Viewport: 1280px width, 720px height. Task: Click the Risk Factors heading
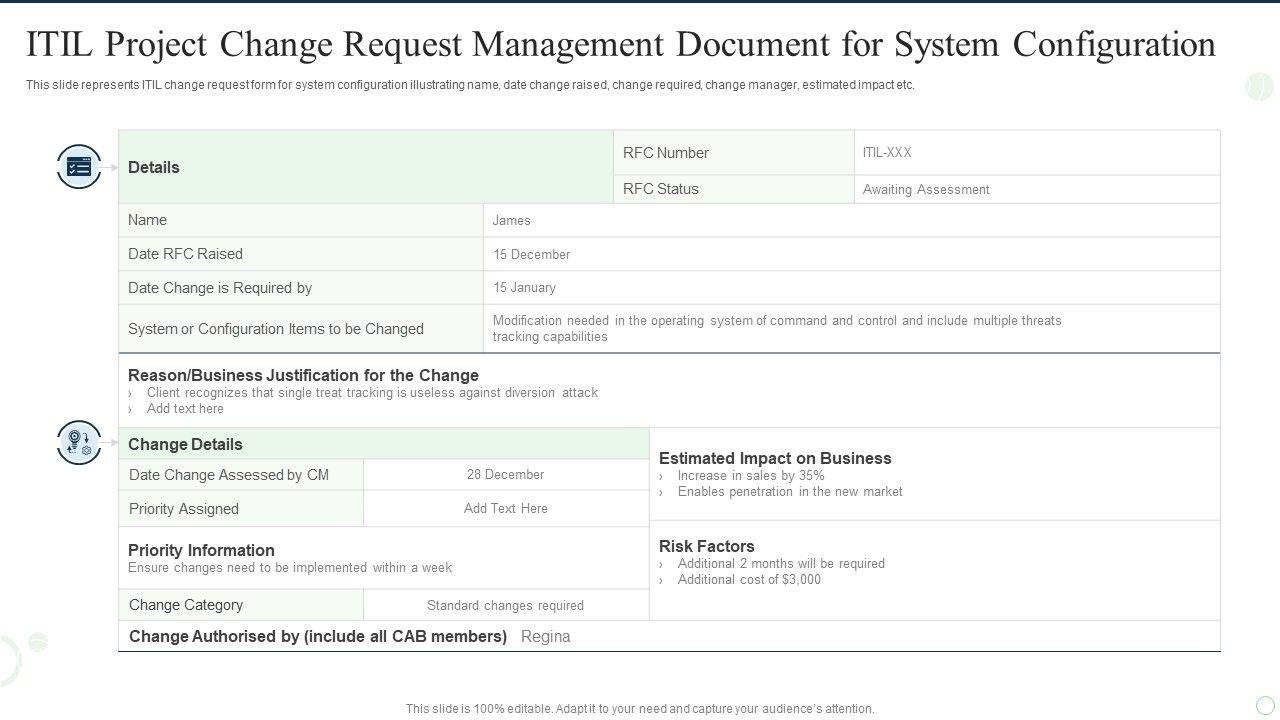coord(706,546)
